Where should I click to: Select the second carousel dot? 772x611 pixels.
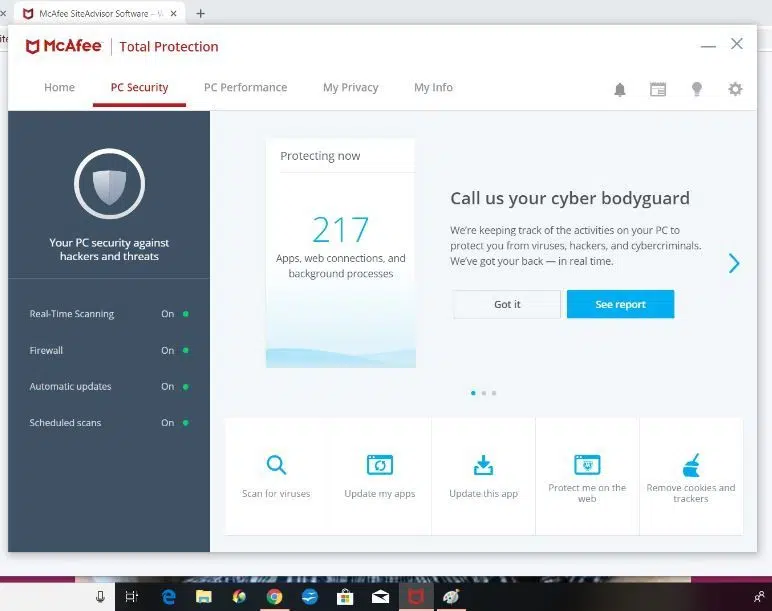click(x=483, y=393)
